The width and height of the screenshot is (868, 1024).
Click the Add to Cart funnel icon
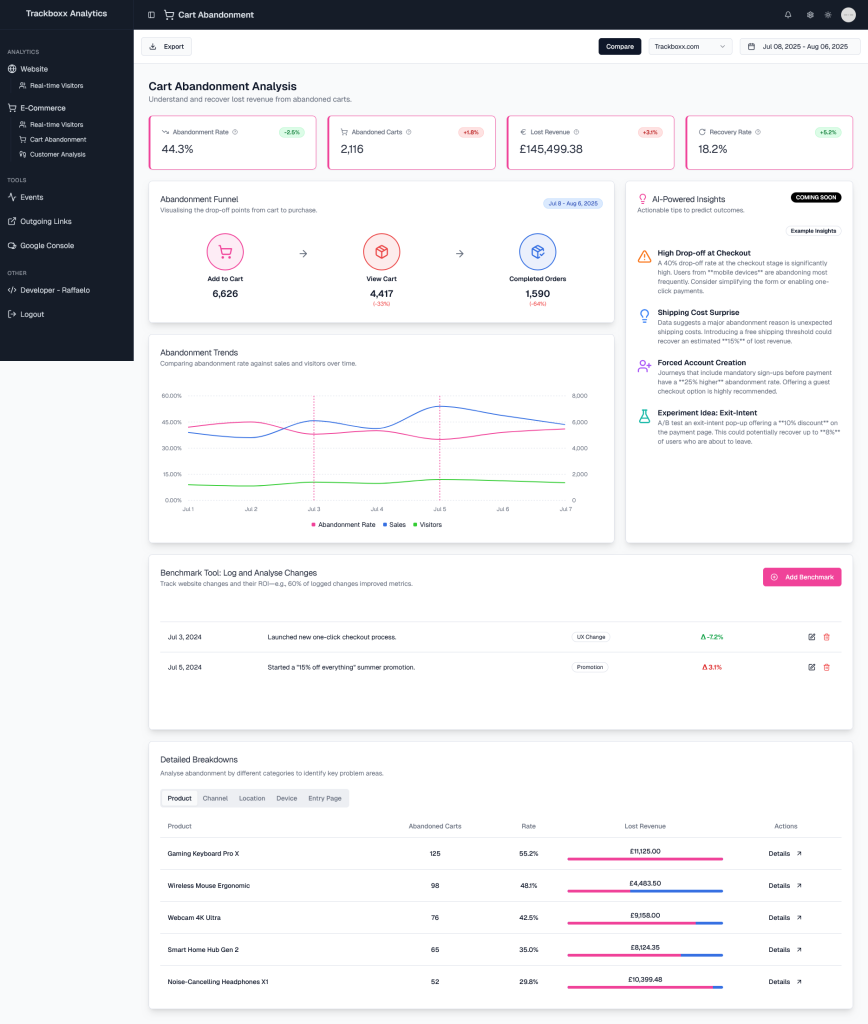point(225,252)
